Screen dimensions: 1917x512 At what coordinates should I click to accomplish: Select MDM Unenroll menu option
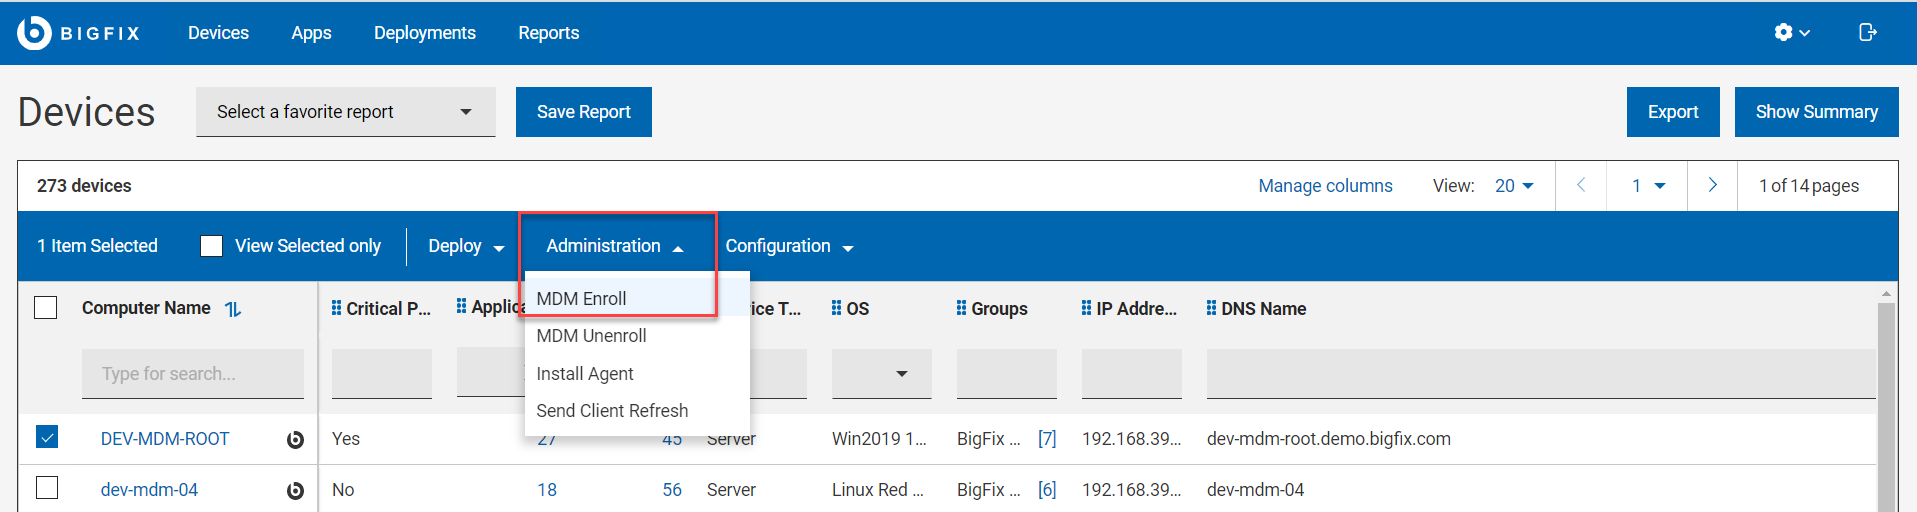(591, 336)
